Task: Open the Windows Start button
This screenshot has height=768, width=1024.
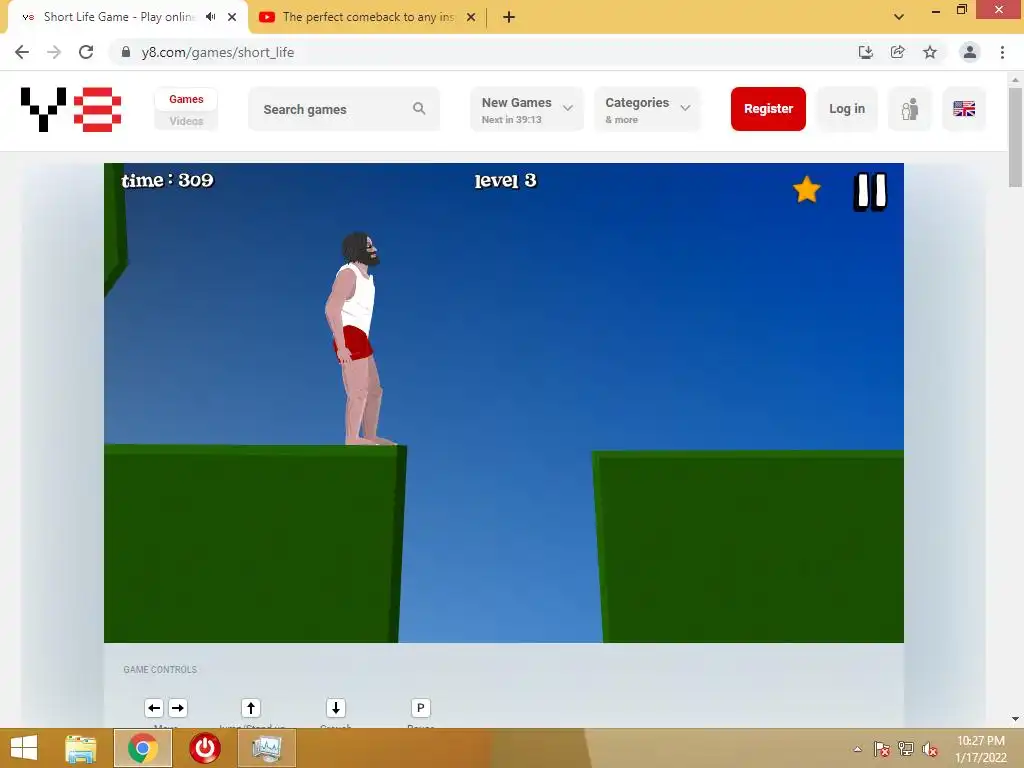Action: coord(24,748)
